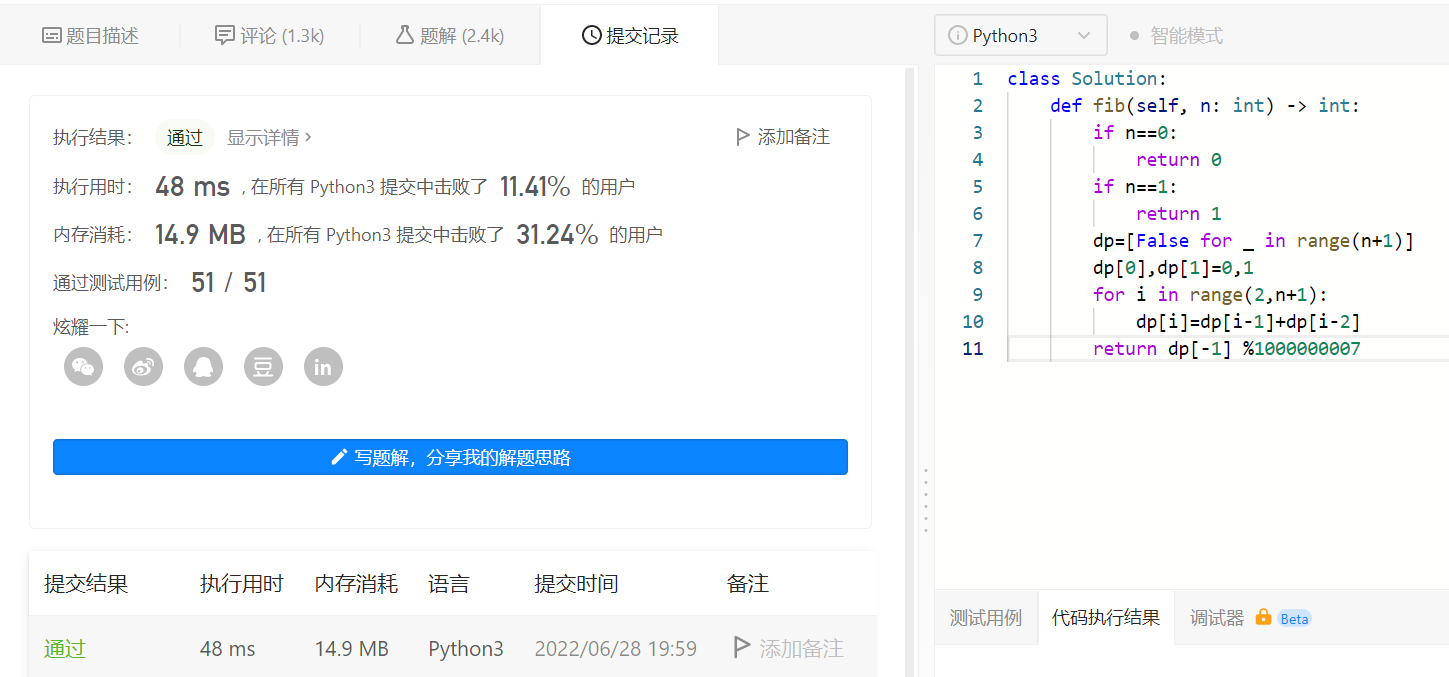This screenshot has width=1449, height=677.
Task: Click the vertical panel divider handle
Action: click(926, 500)
